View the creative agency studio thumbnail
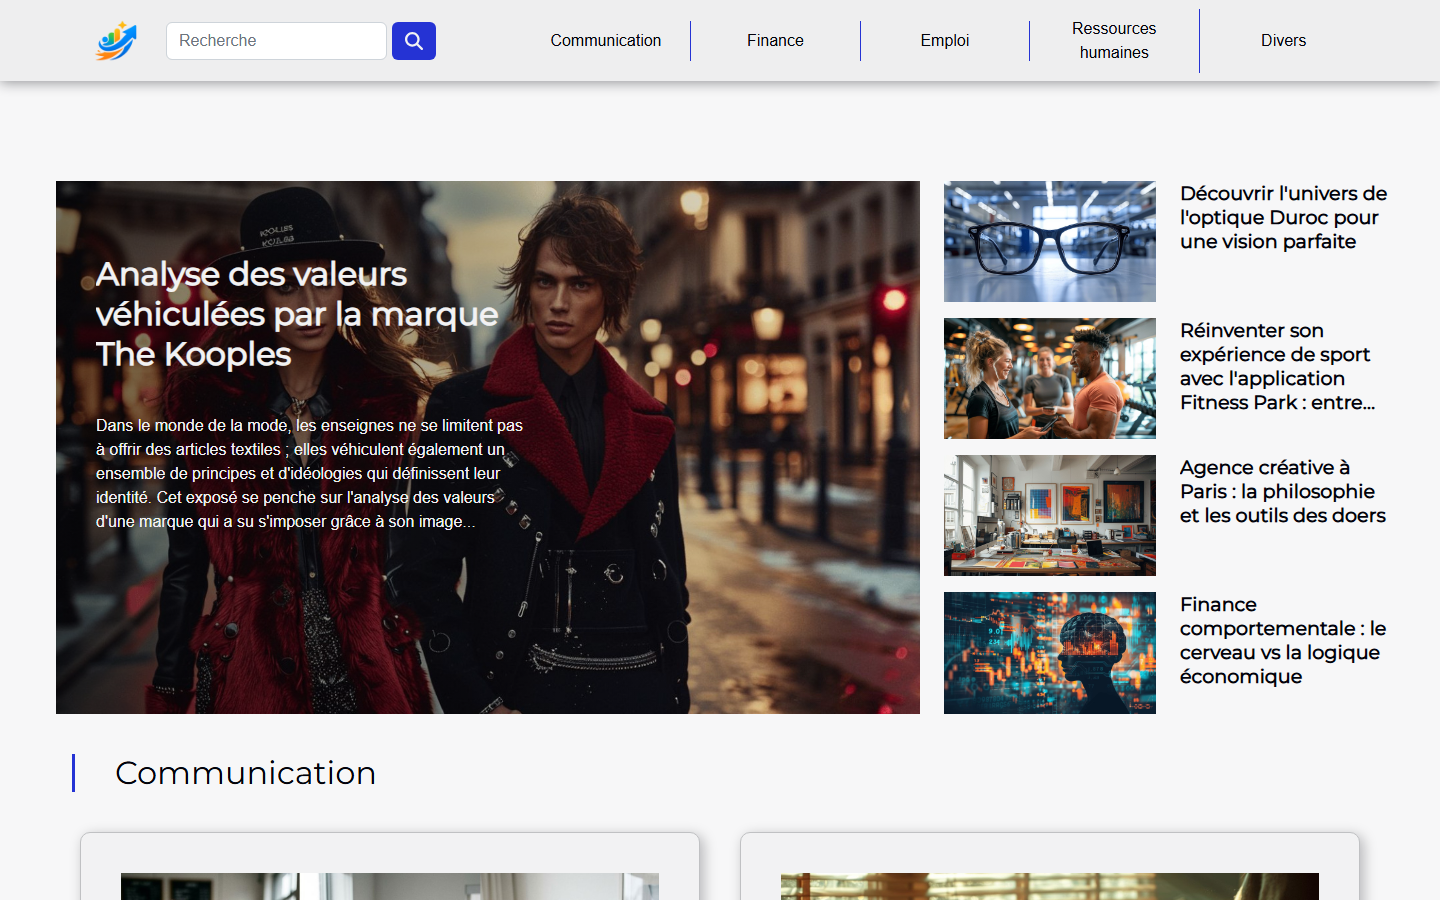This screenshot has width=1440, height=900. (x=1050, y=515)
